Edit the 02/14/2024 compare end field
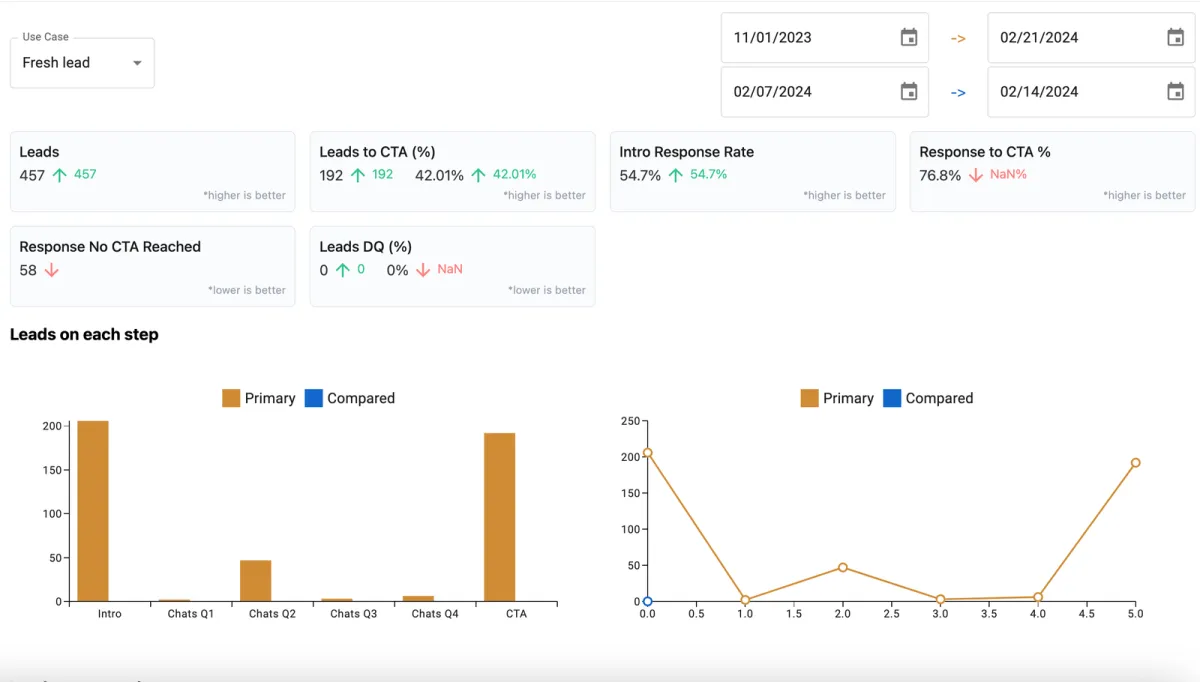The image size is (1200, 682). 1091,92
